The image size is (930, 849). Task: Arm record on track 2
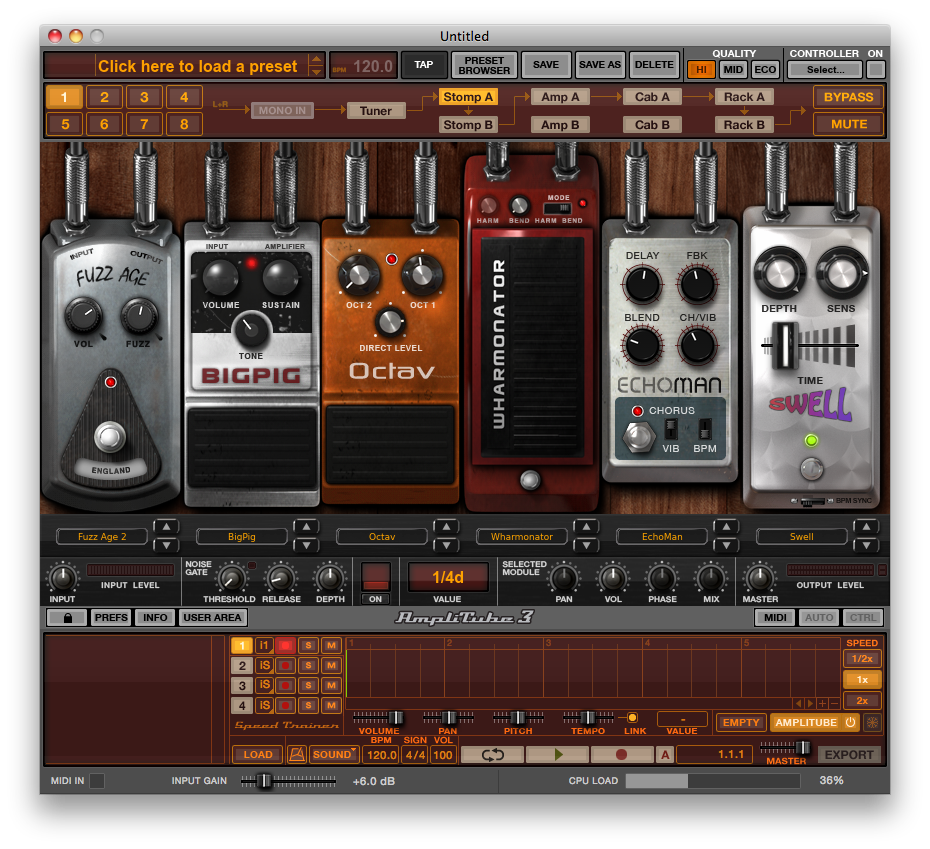pyautogui.click(x=285, y=666)
